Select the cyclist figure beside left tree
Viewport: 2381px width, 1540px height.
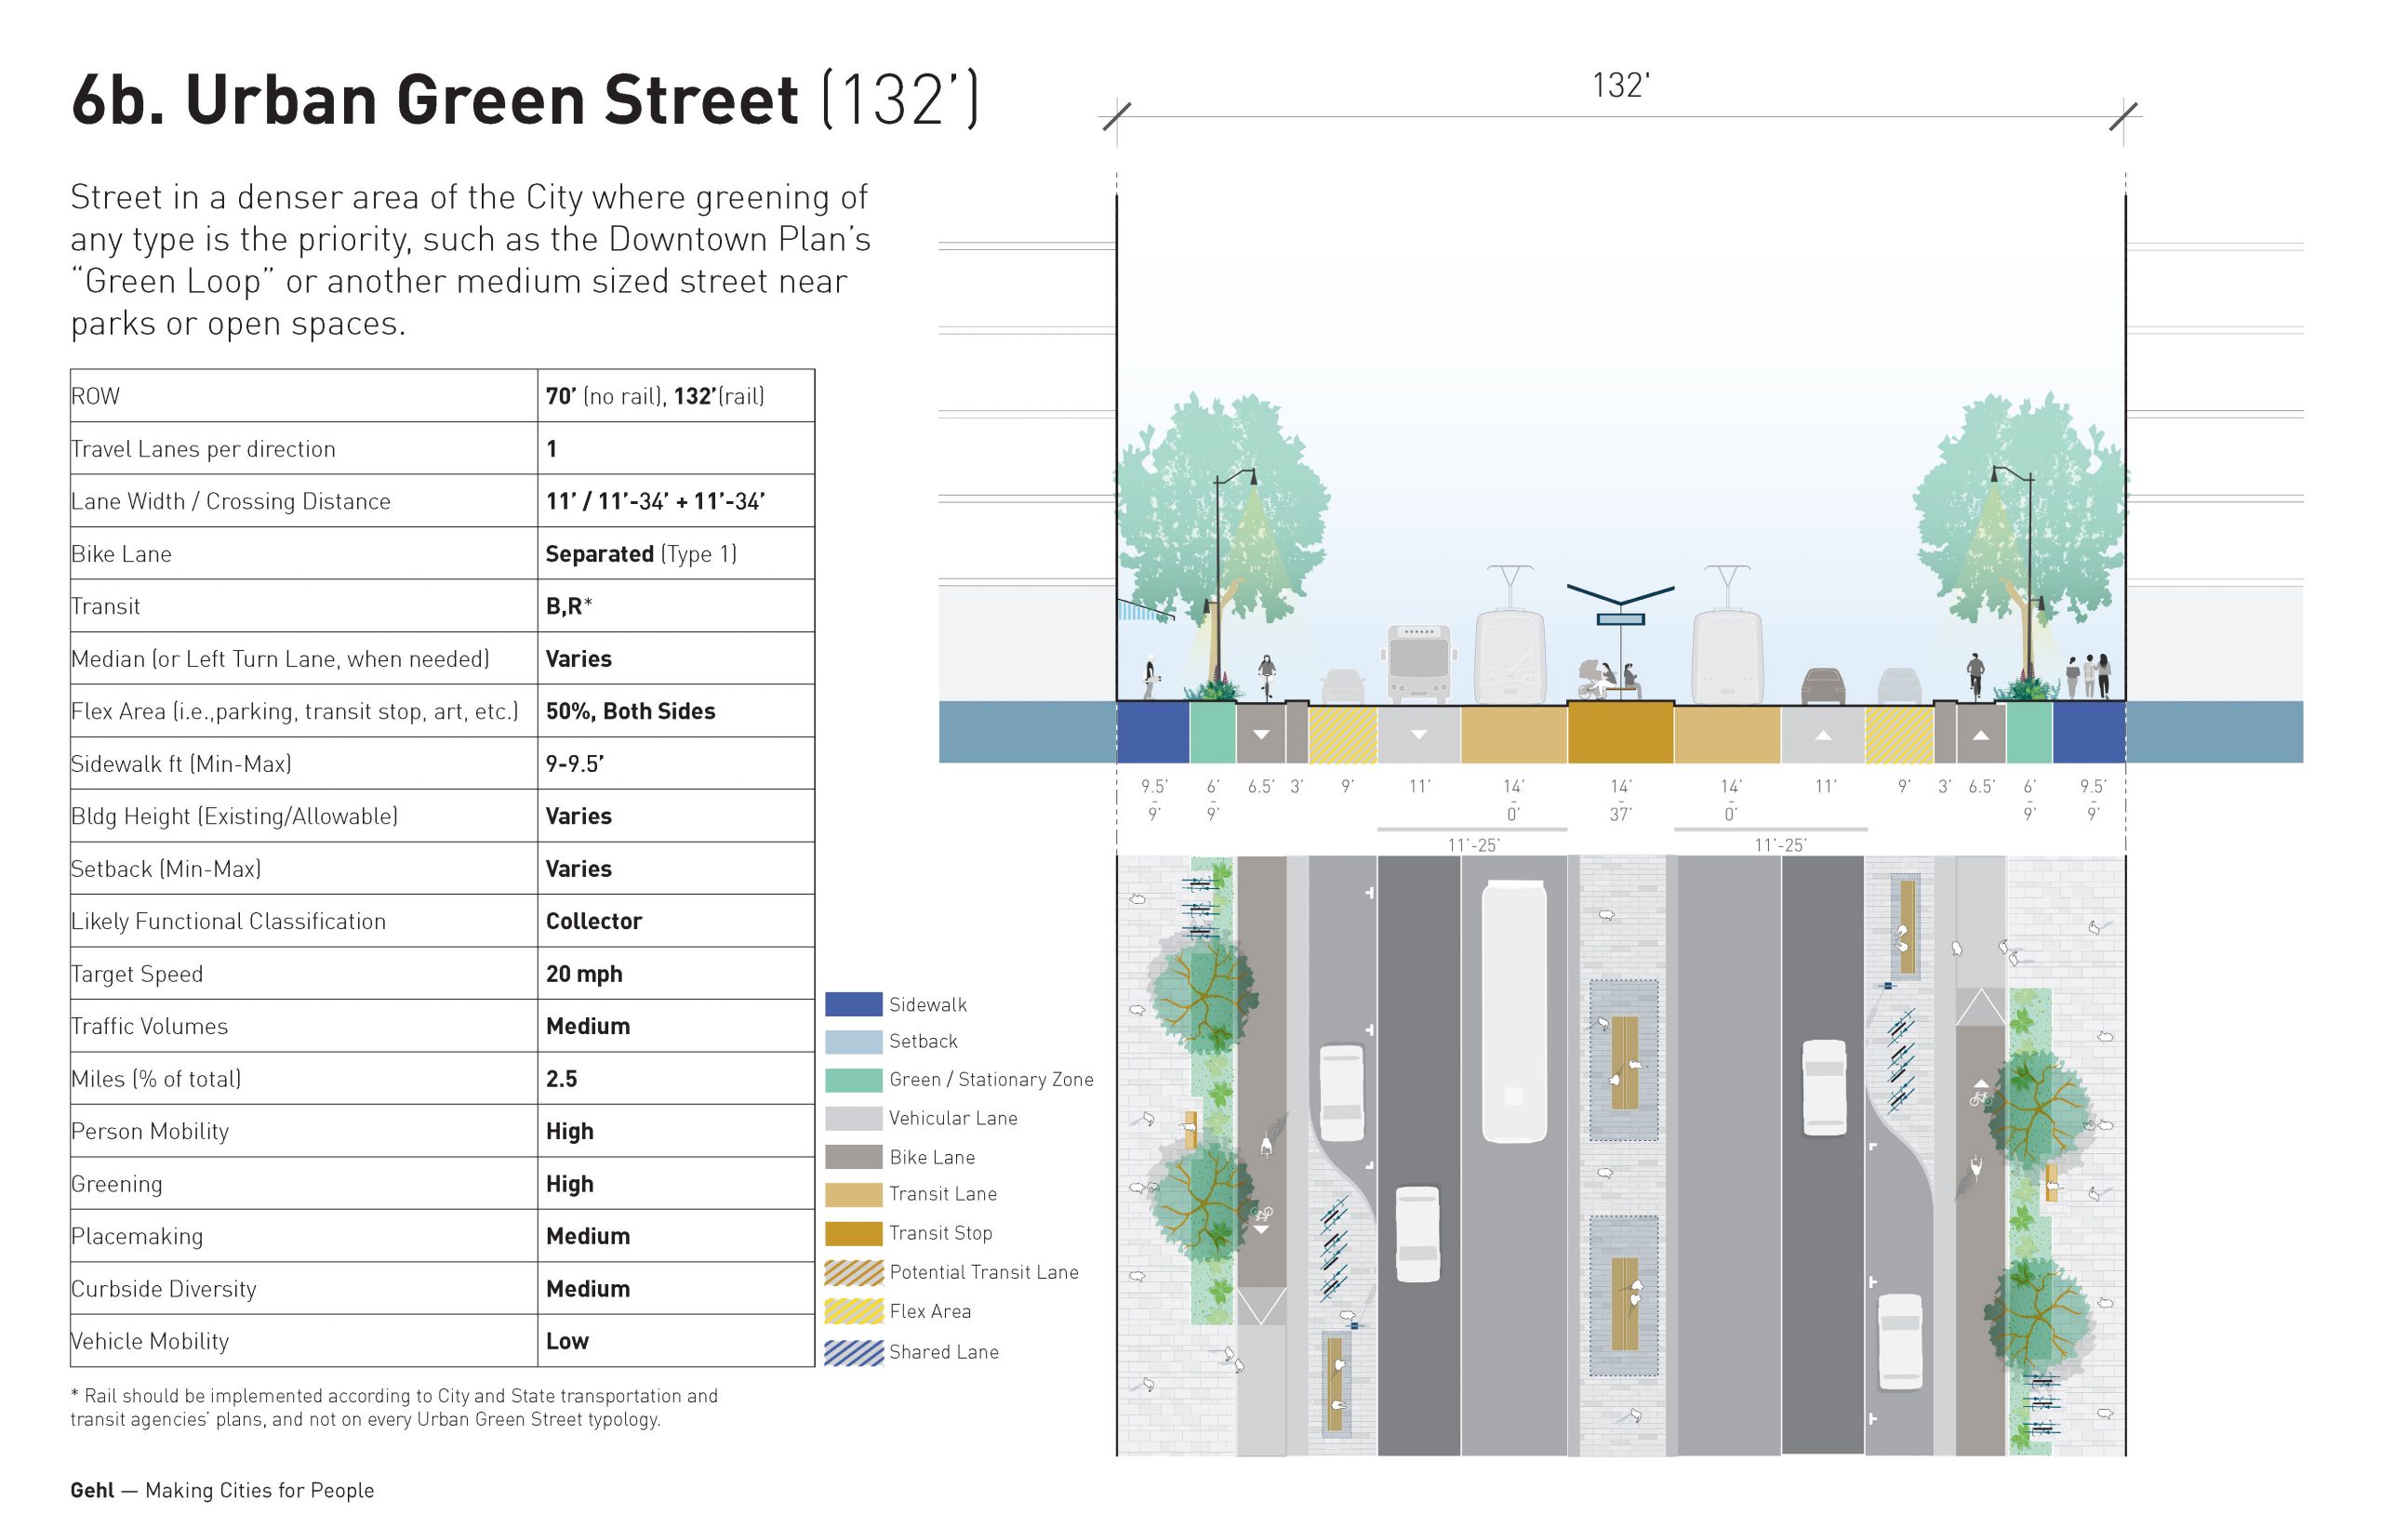(x=1267, y=677)
